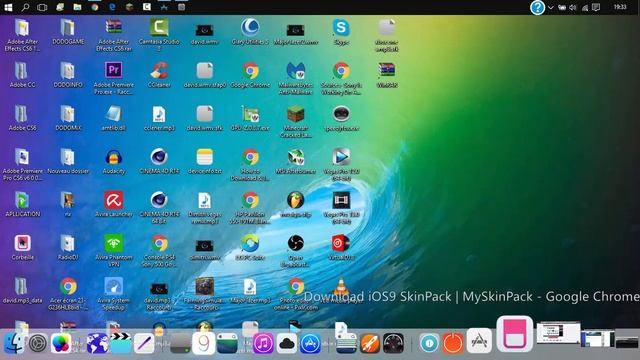Viewport: 640px width, 360px height.
Task: Click the blue info icon in the dock
Action: point(429,343)
